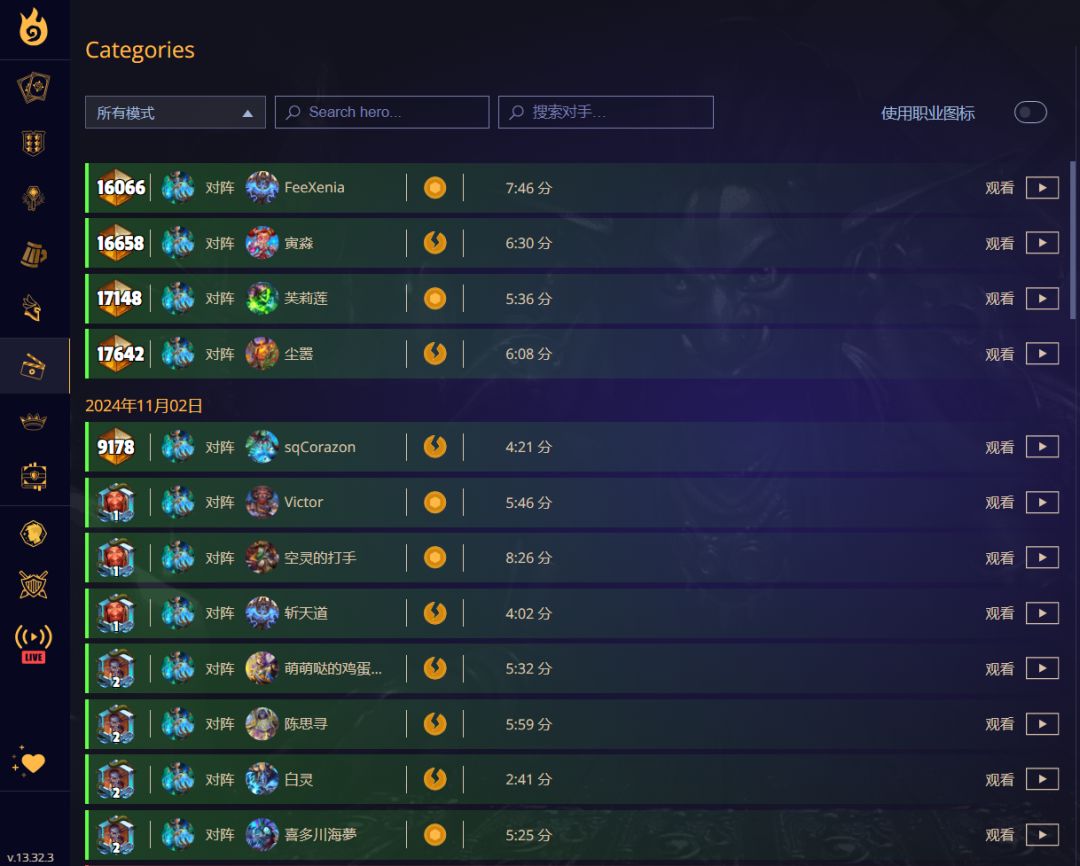Click the 搜索对手 opponent search field
The width and height of the screenshot is (1080, 866).
pyautogui.click(x=605, y=112)
